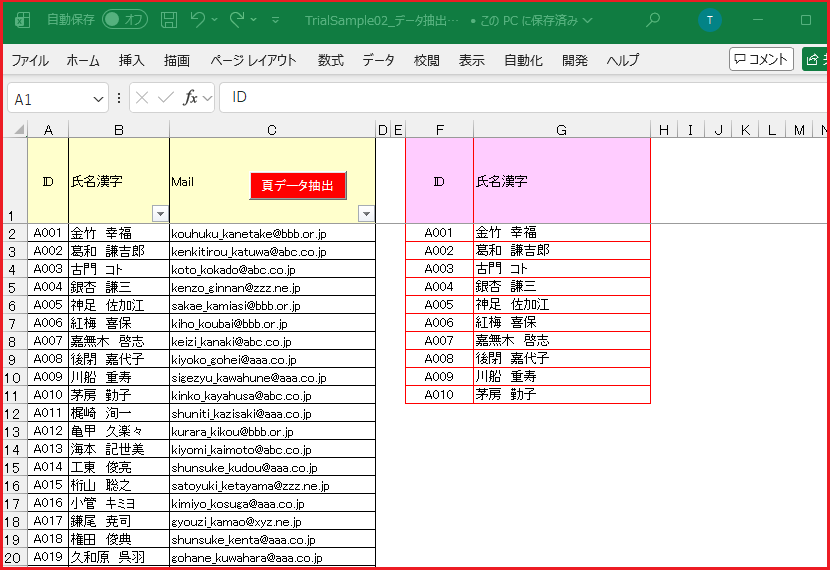
Task: Switch to the 数式 tab
Action: click(331, 60)
